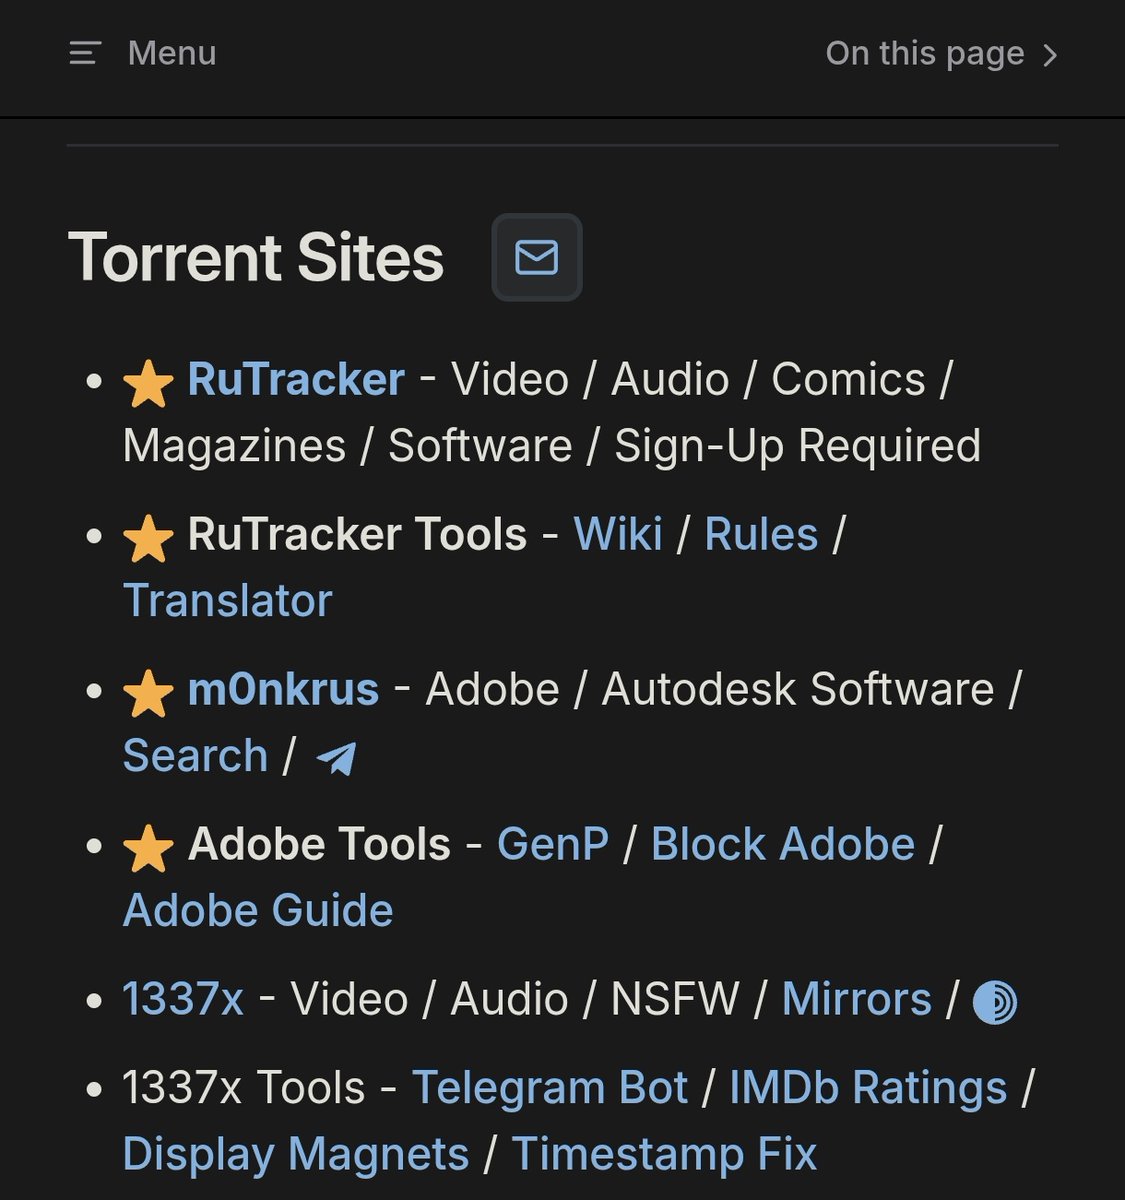Click the Sign-Up Required text
Screen dimensions: 1125x1200
coord(797,445)
